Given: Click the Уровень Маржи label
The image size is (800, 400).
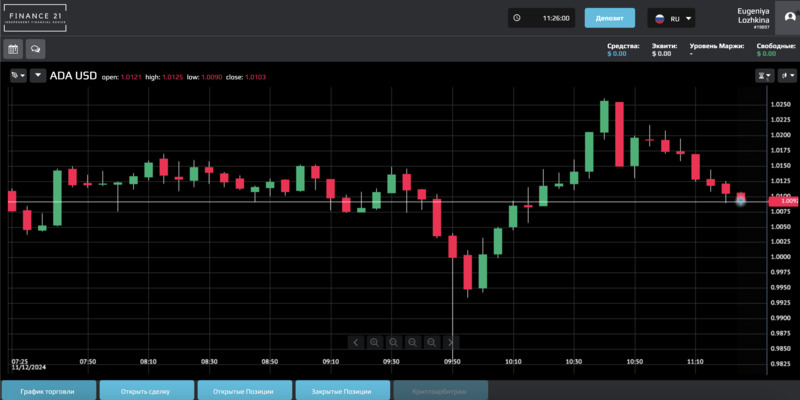Looking at the screenshot, I should [717, 46].
